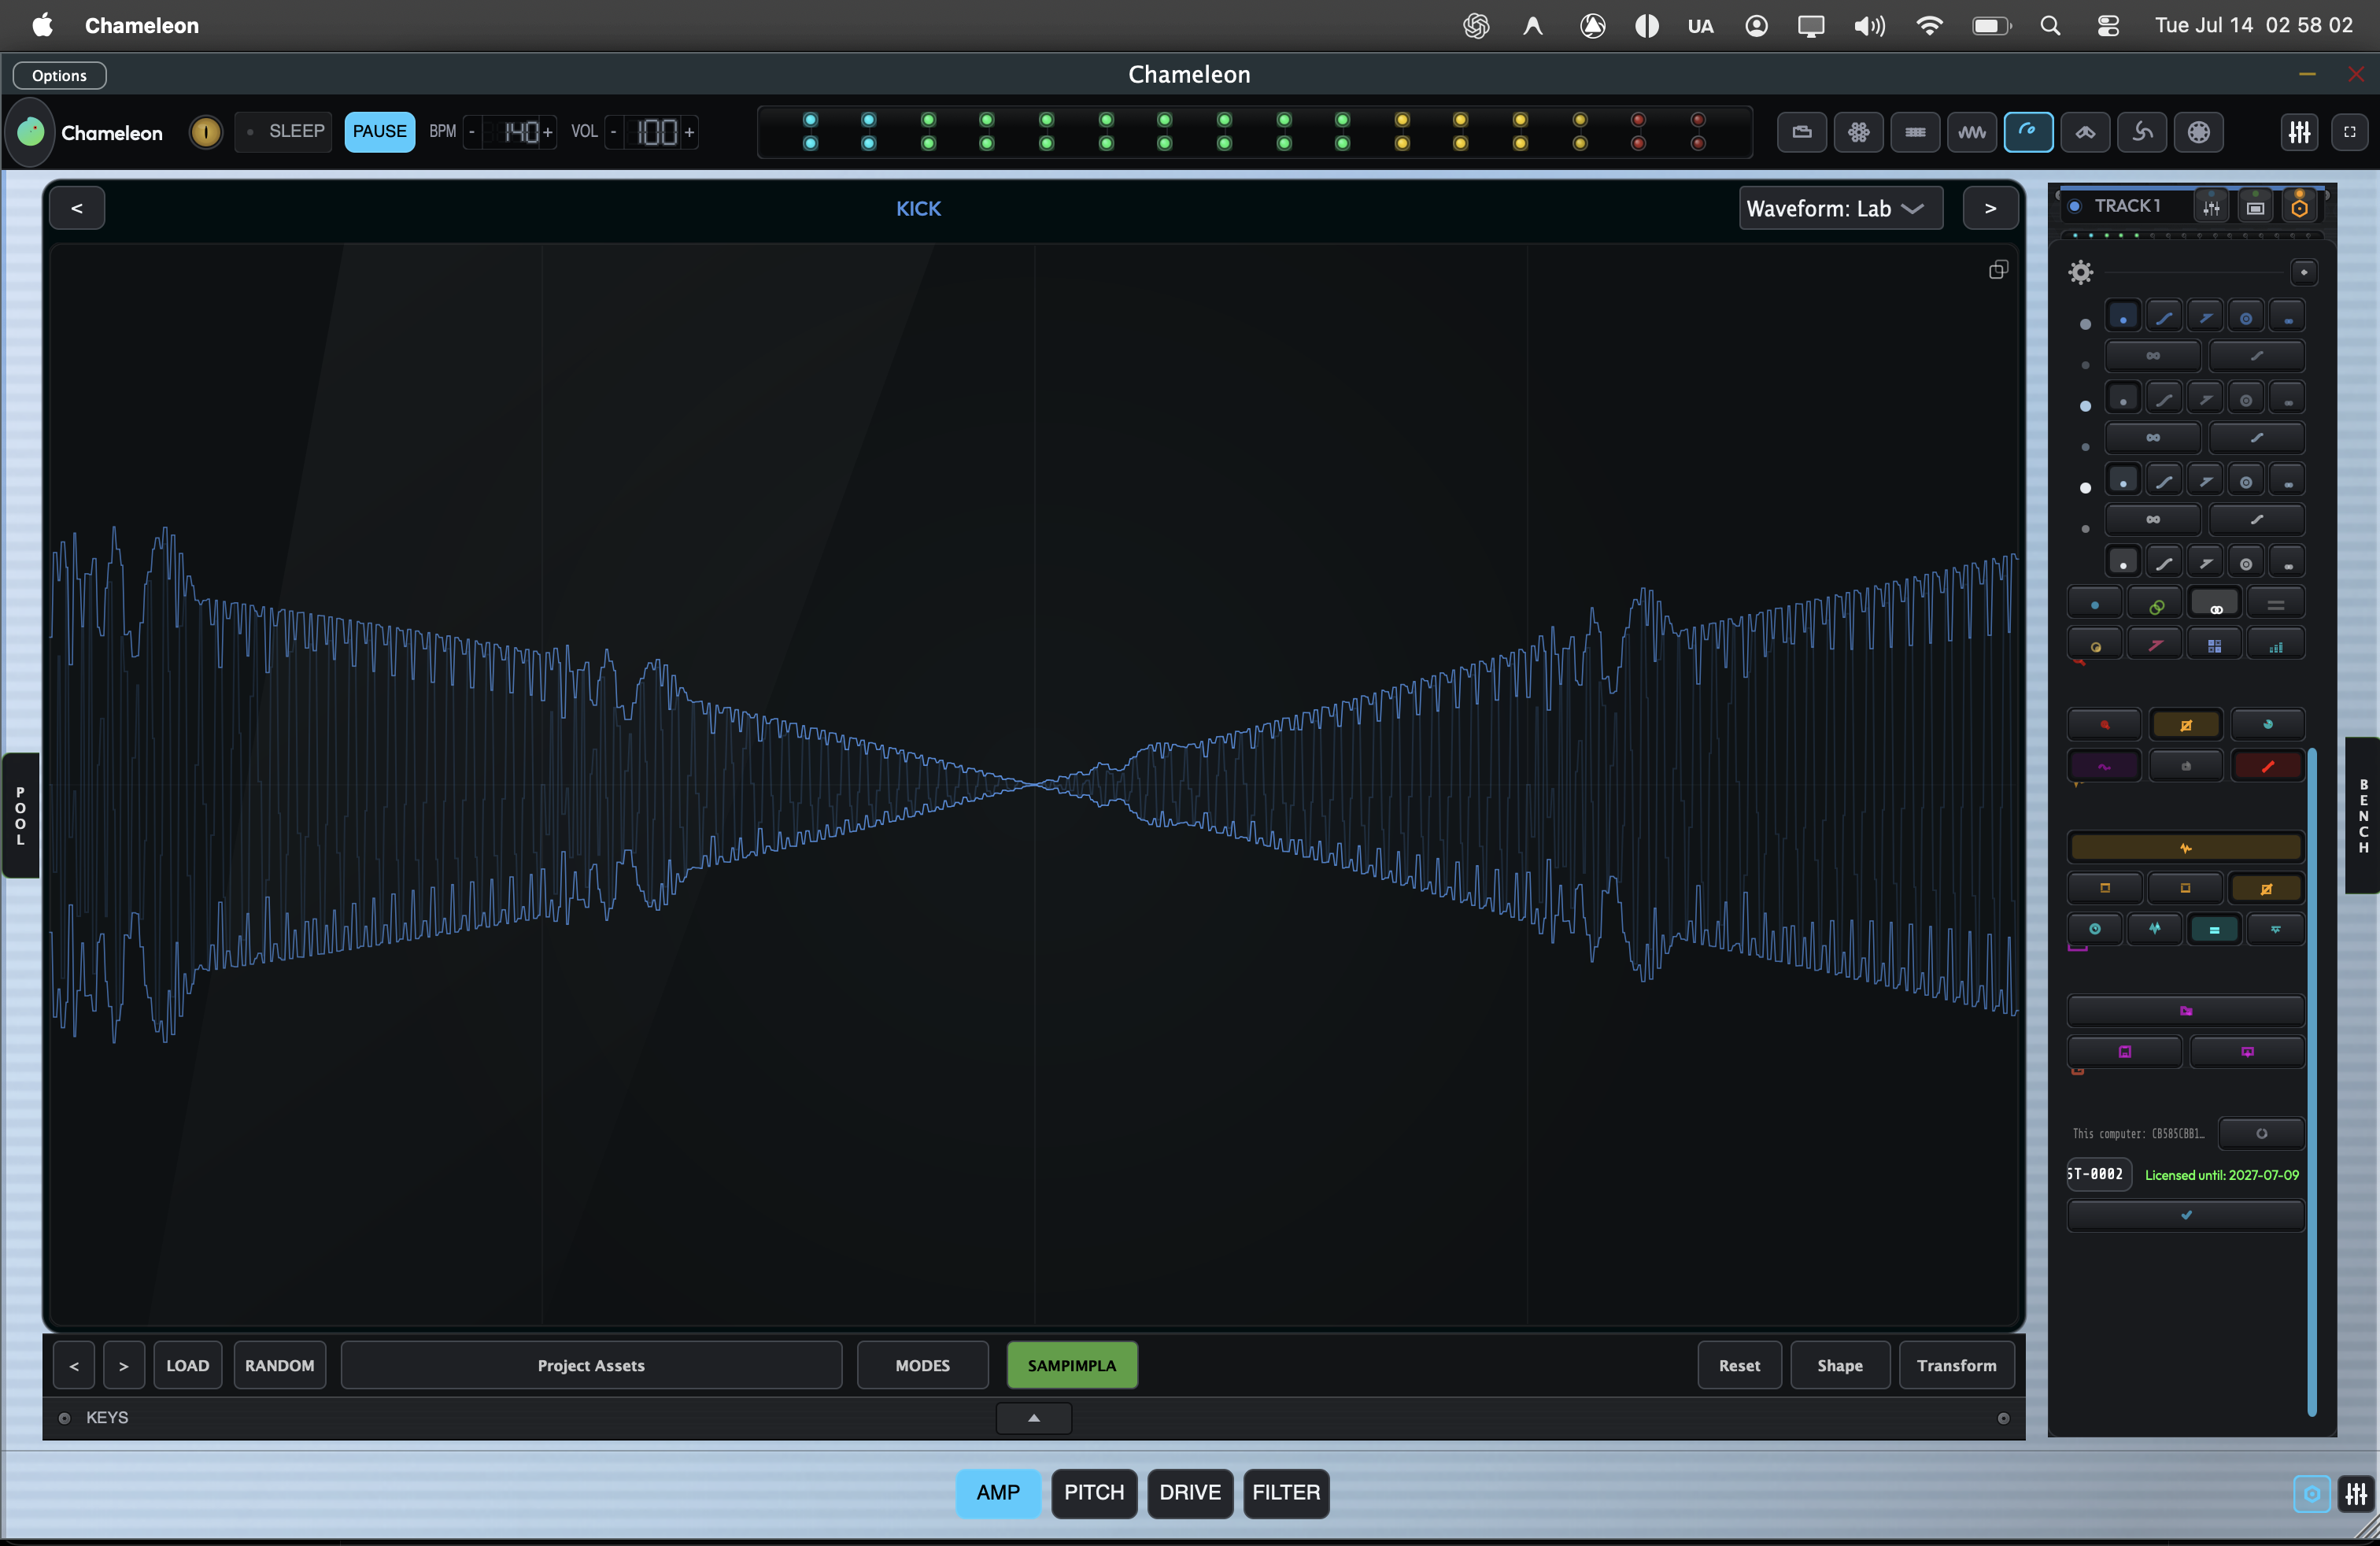Click the highlighted blue kick synth icon
This screenshot has width=2380, height=1546.
[2029, 132]
